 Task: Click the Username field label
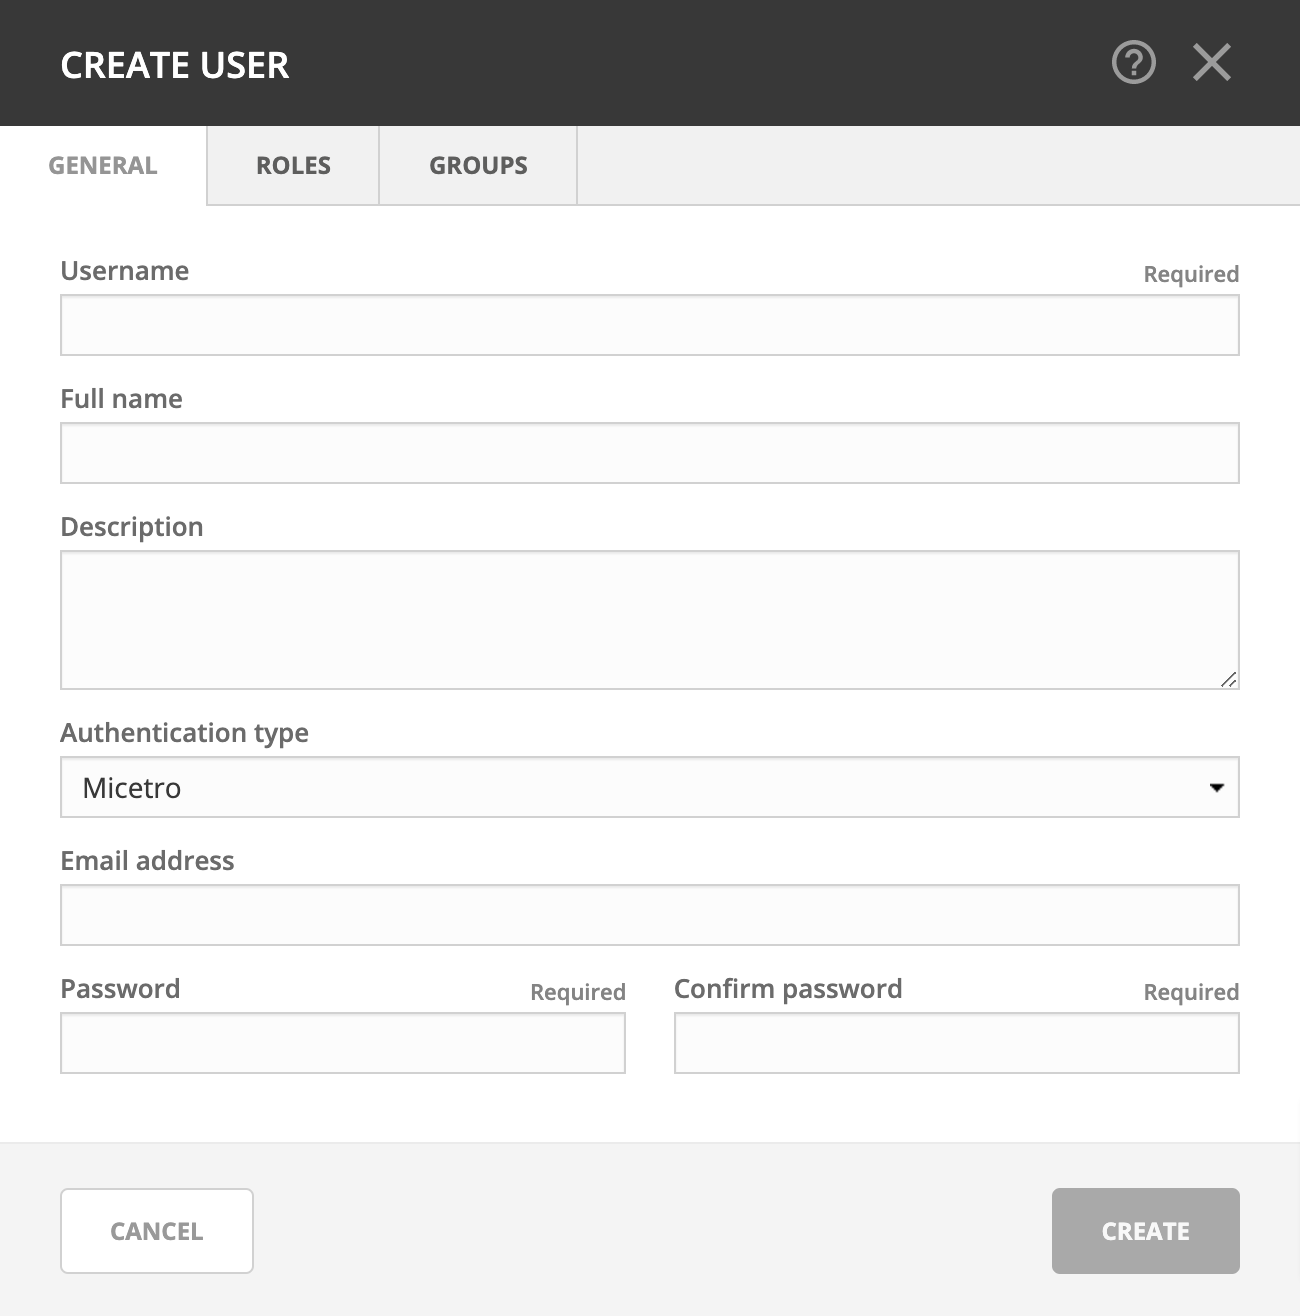click(125, 271)
